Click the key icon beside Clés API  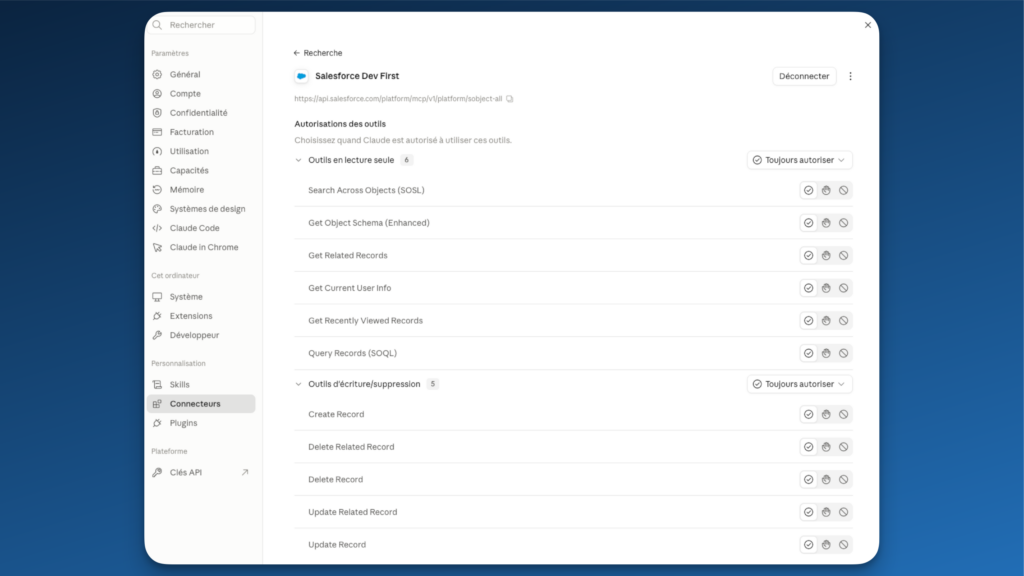click(x=157, y=472)
